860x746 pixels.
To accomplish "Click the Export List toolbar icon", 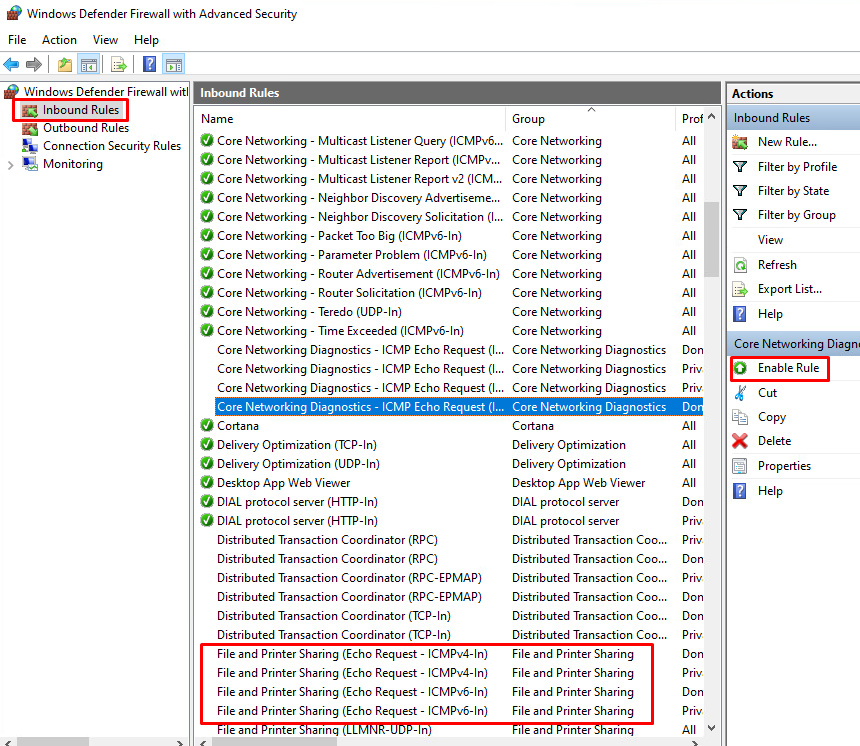I will (x=118, y=65).
